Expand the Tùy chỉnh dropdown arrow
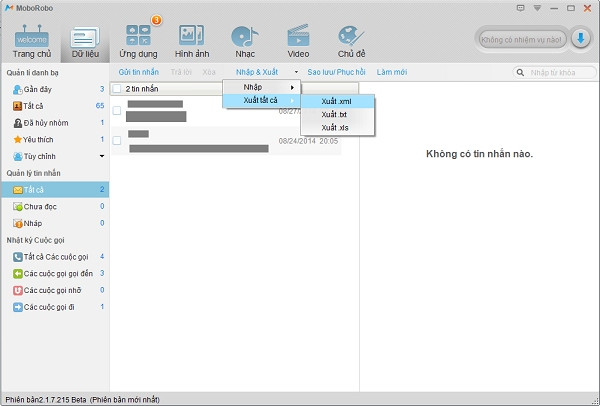Image resolution: width=600 pixels, height=406 pixels. (x=102, y=156)
